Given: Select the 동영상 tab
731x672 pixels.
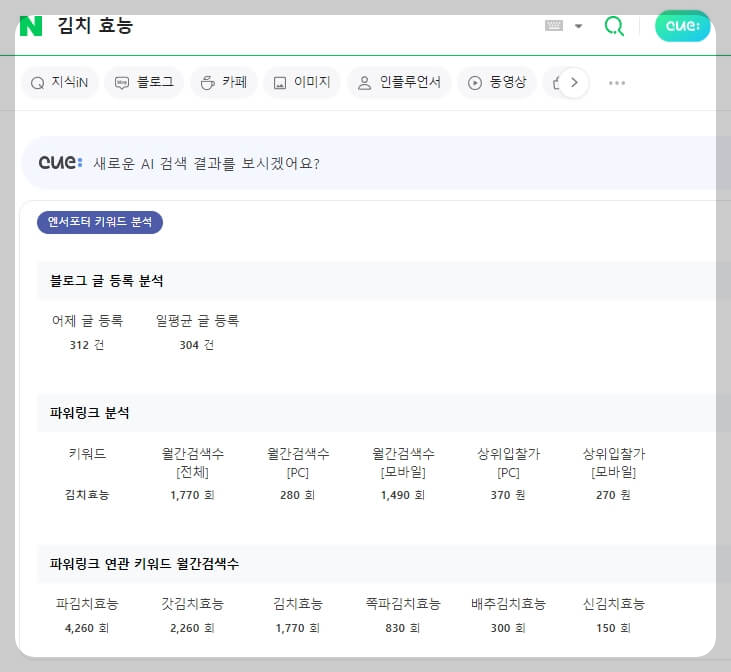Looking at the screenshot, I should click(497, 83).
